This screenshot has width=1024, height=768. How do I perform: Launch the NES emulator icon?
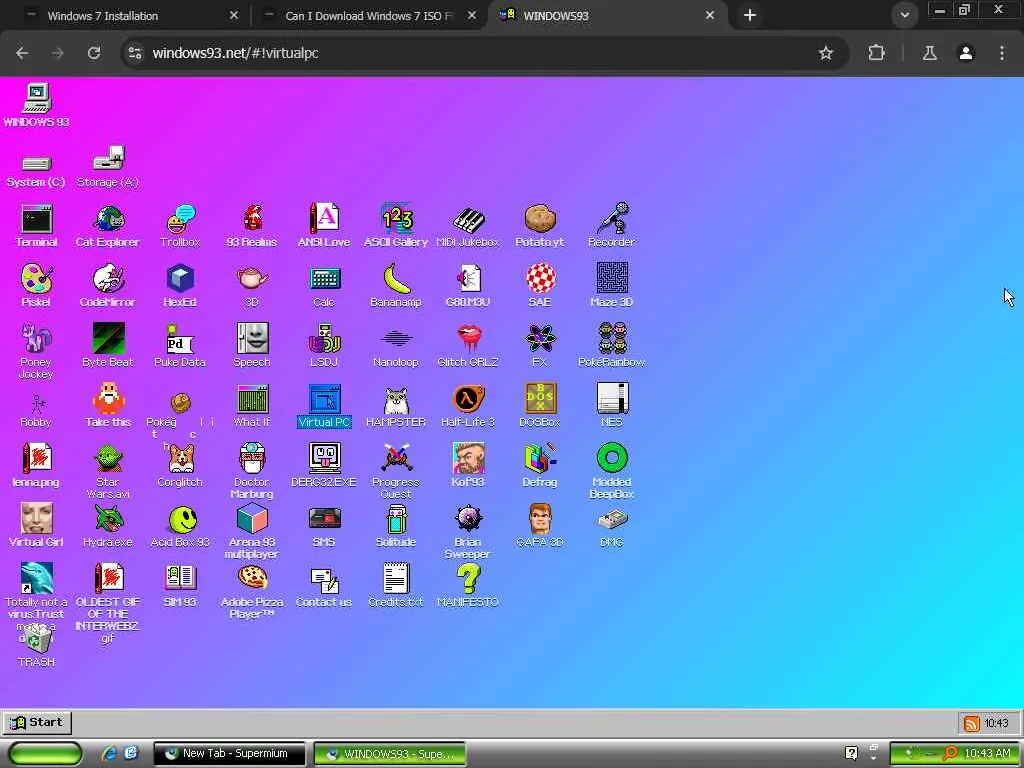click(612, 406)
